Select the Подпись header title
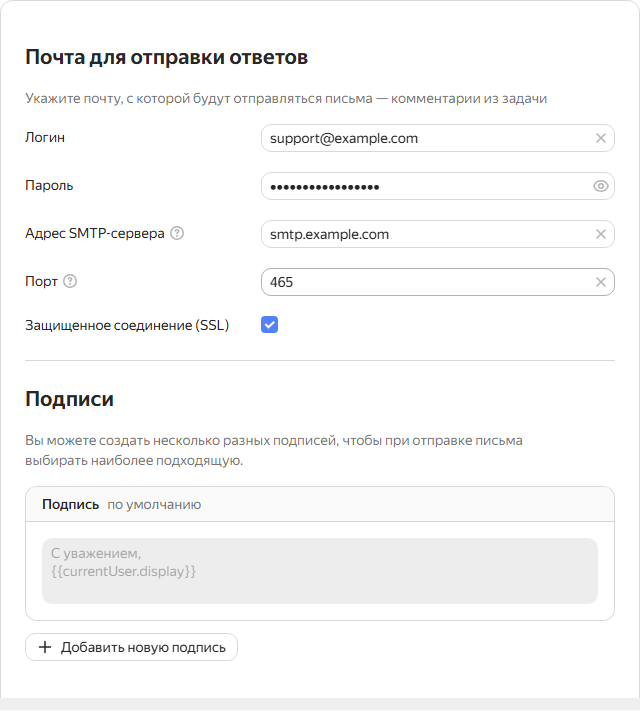This screenshot has width=640, height=711. coord(70,504)
